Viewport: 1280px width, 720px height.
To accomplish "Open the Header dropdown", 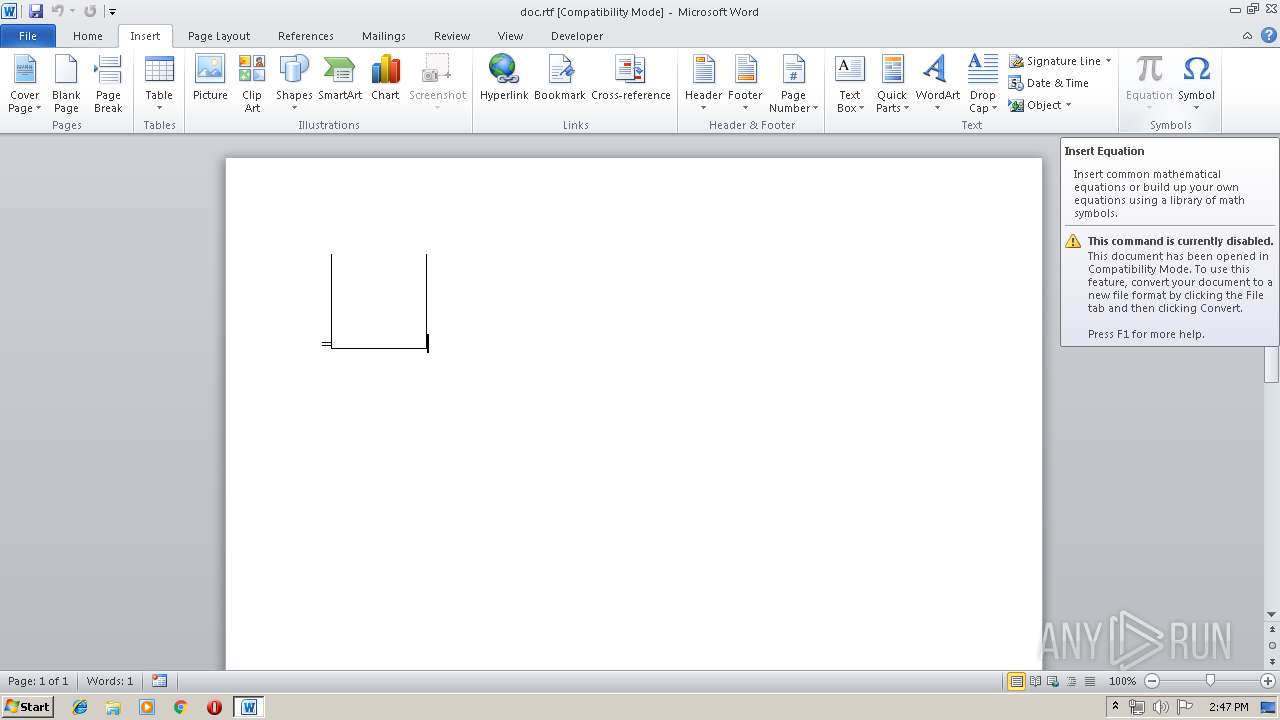I will [703, 84].
